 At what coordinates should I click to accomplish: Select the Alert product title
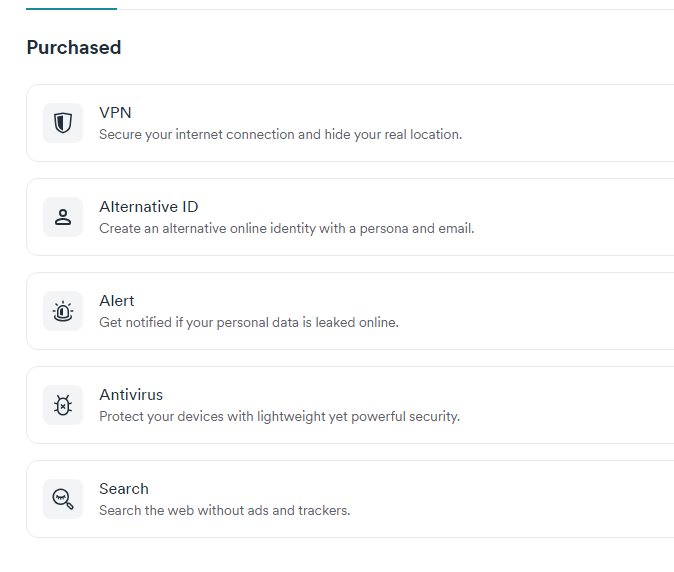[116, 301]
